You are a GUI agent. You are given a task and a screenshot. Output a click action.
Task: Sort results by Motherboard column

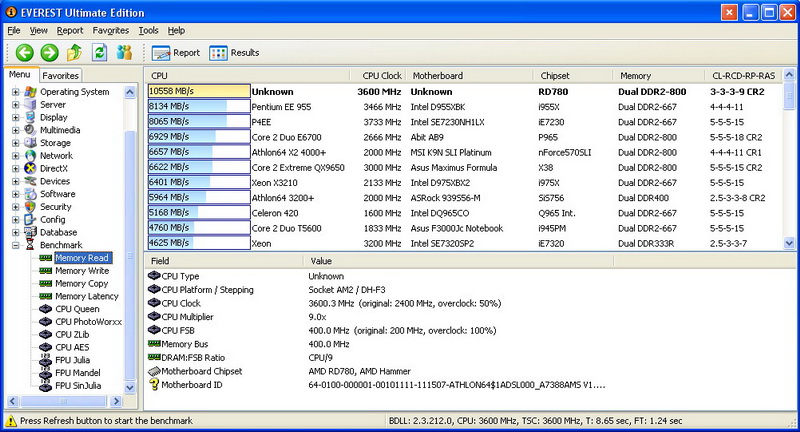[468, 75]
